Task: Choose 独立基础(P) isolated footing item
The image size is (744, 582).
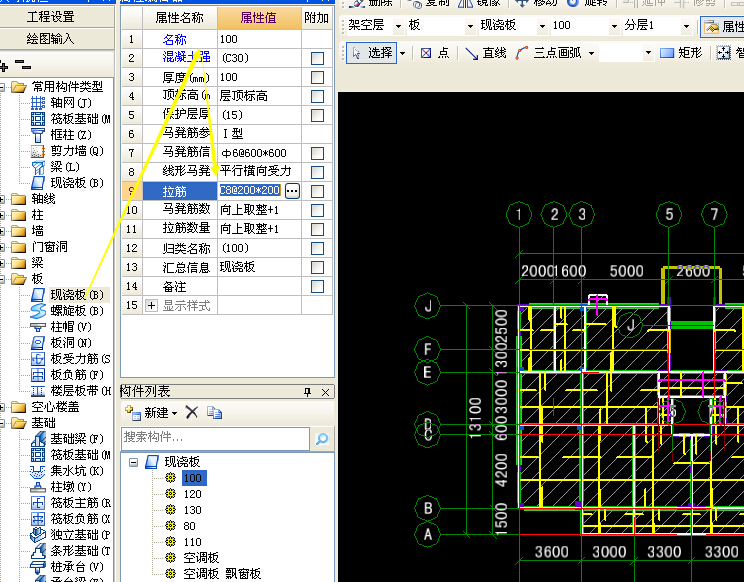Action: [x=71, y=535]
